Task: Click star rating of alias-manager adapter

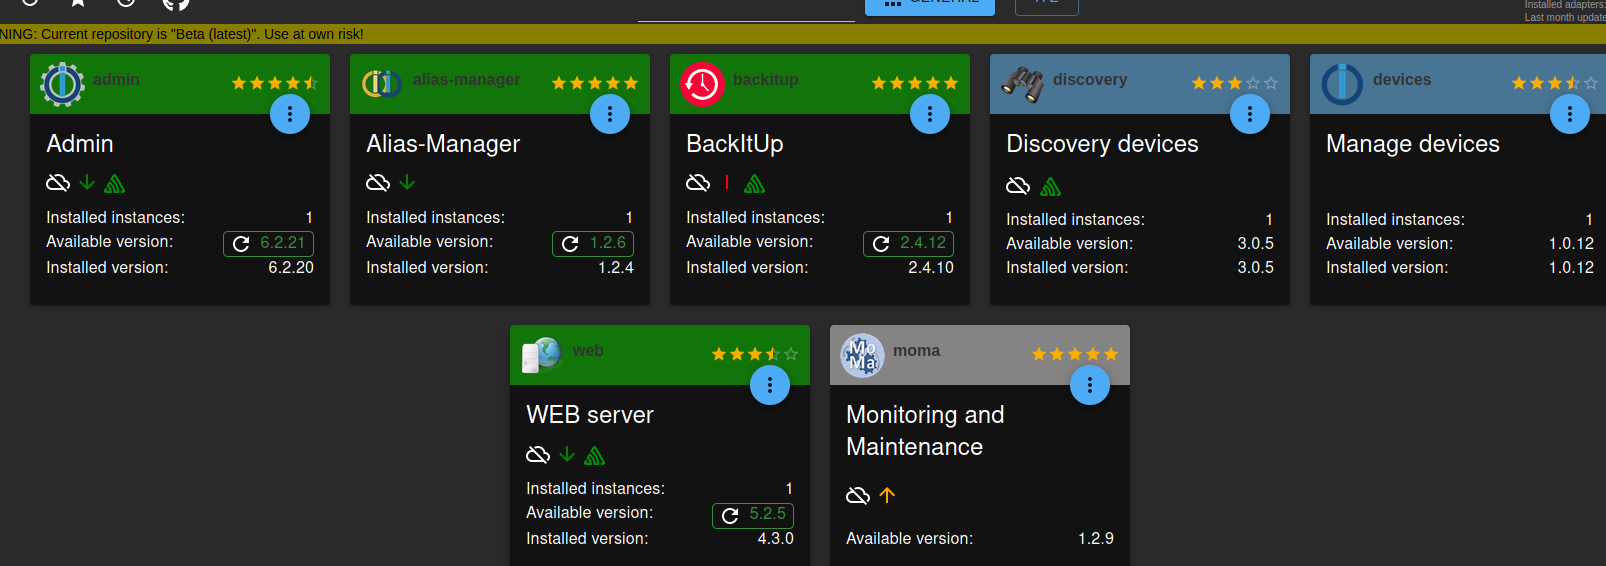Action: (595, 83)
